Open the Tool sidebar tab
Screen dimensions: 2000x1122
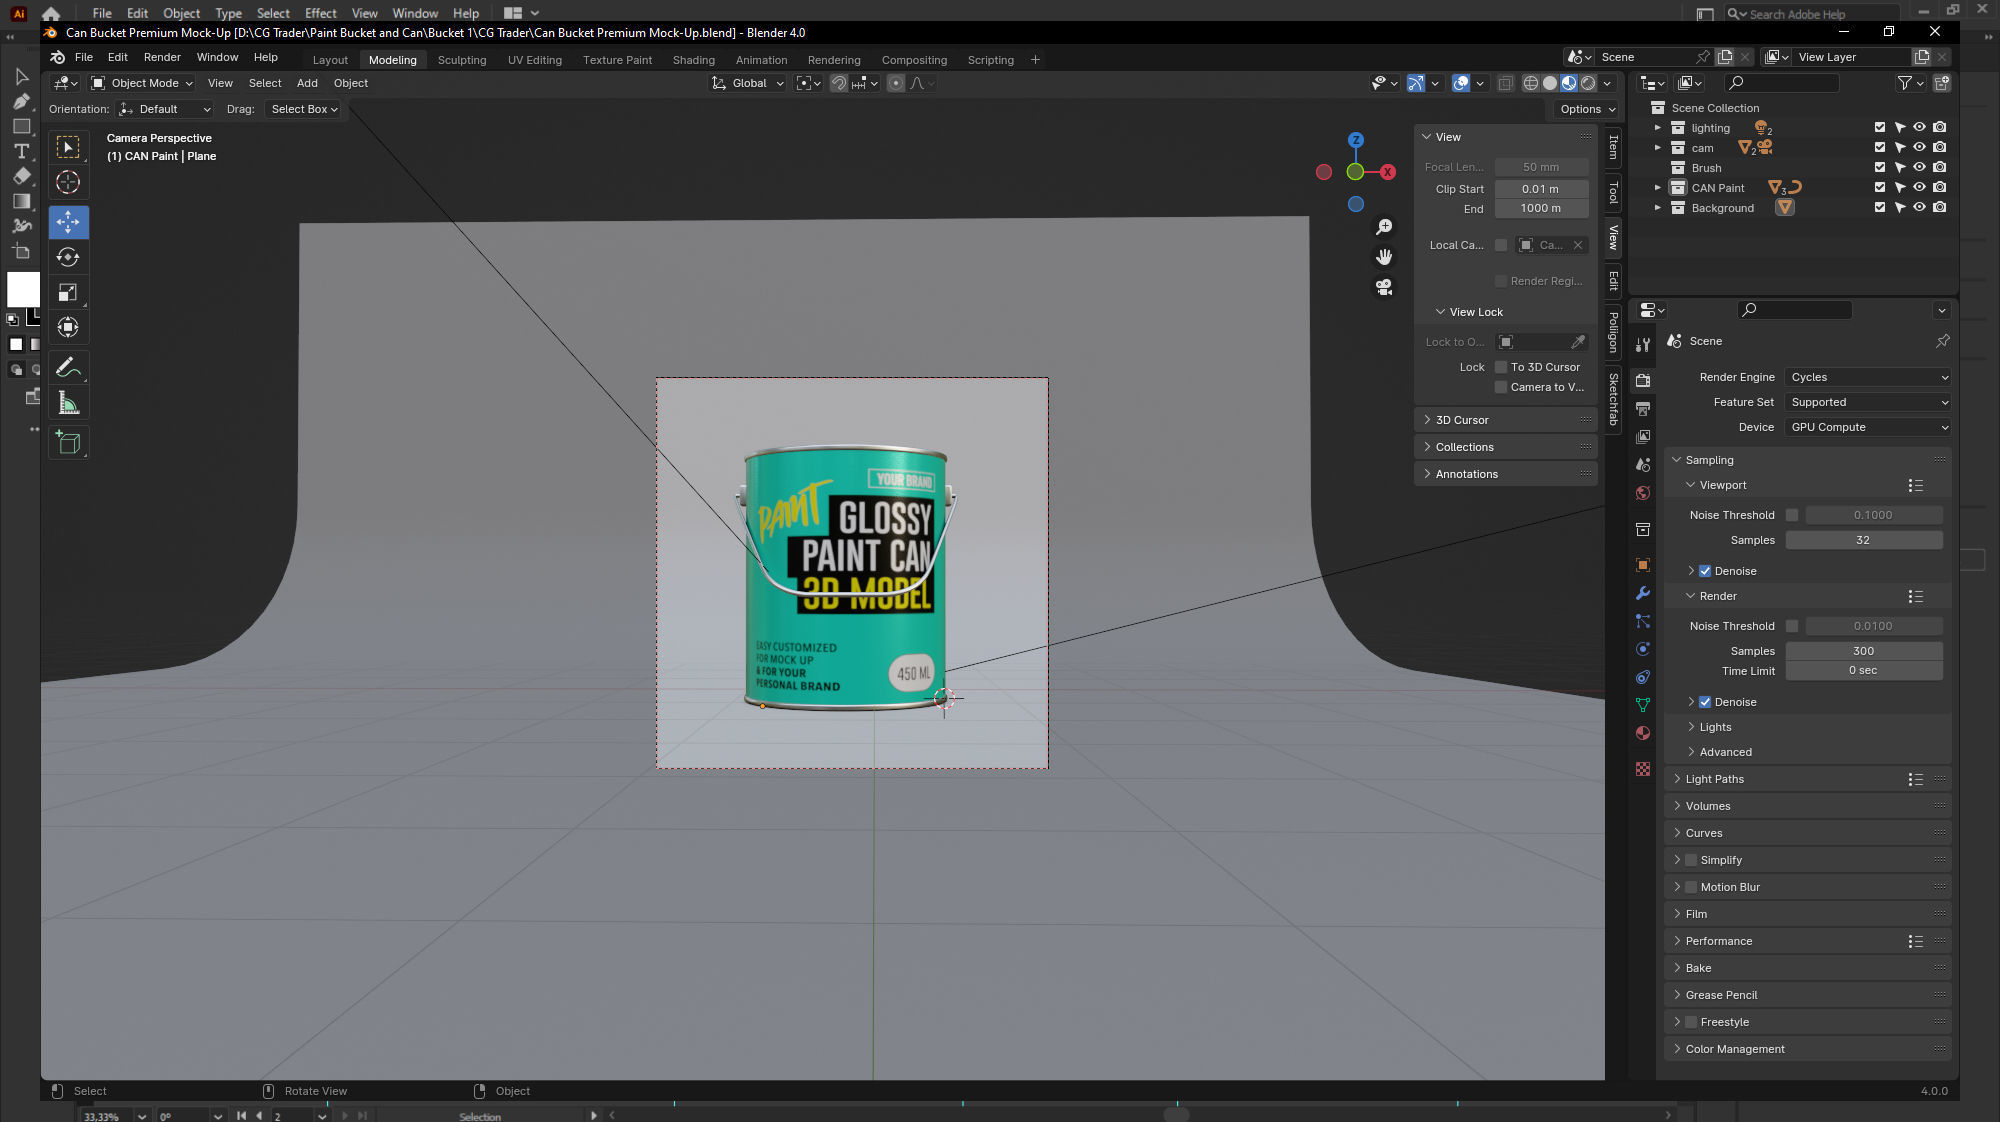pos(1613,192)
